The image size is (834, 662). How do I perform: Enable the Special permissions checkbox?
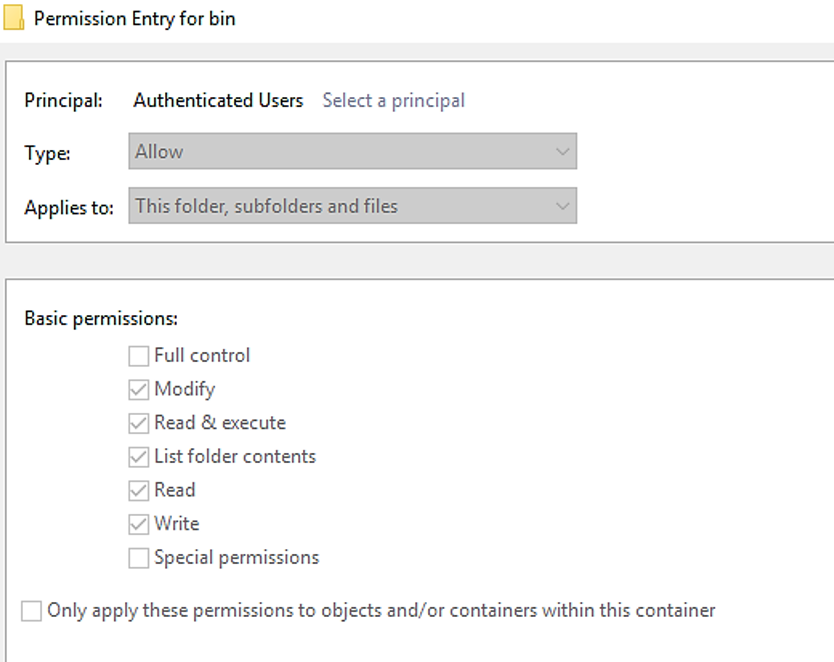138,557
